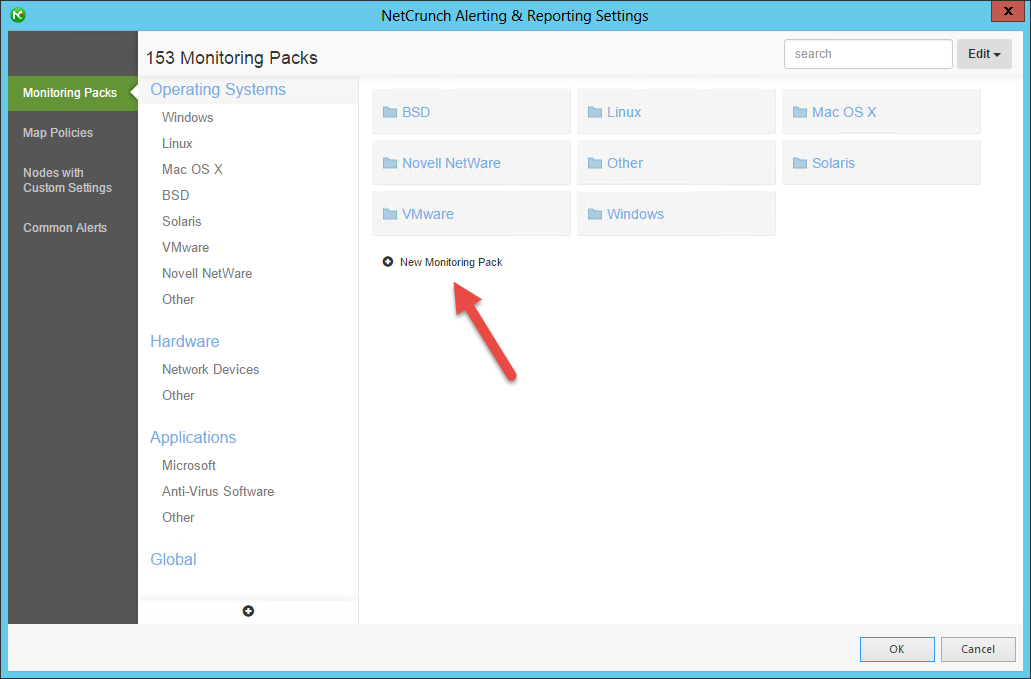This screenshot has width=1031, height=679.
Task: Switch to Common Alerts tab
Action: coord(65,228)
